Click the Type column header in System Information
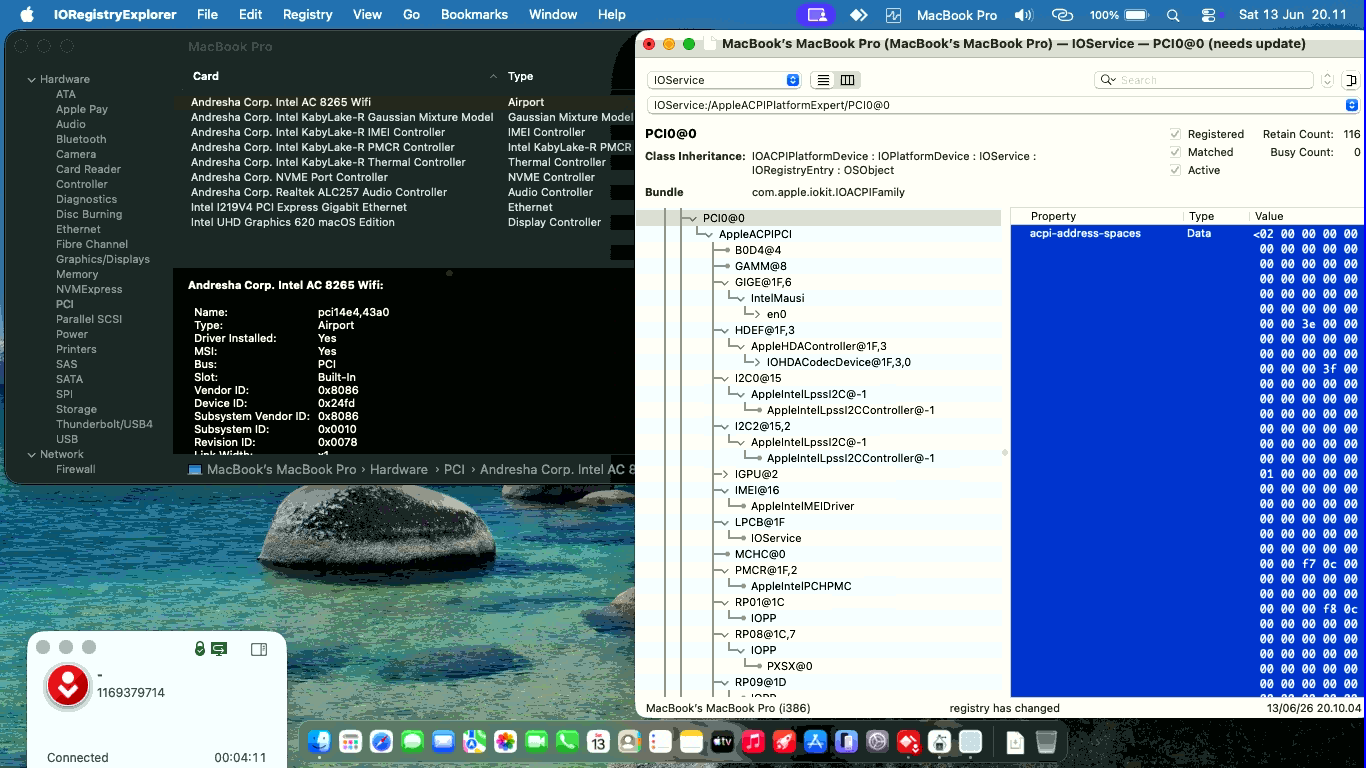Viewport: 1366px width, 768px height. (520, 76)
